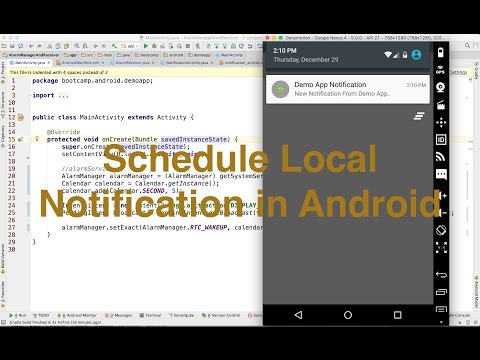The height and width of the screenshot is (360, 480).
Task: Tap the Android Home navigation button
Action: click(x=348, y=315)
